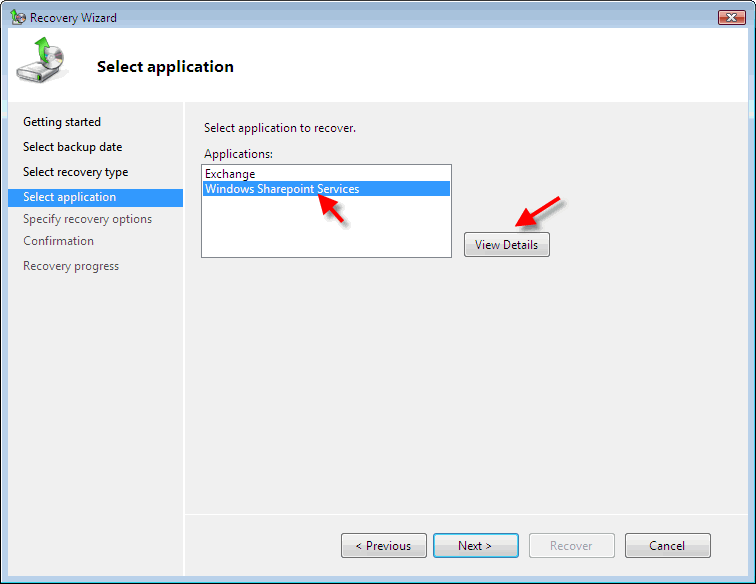756x584 pixels.
Task: Click the 'Applications:' label
Action: (x=238, y=154)
